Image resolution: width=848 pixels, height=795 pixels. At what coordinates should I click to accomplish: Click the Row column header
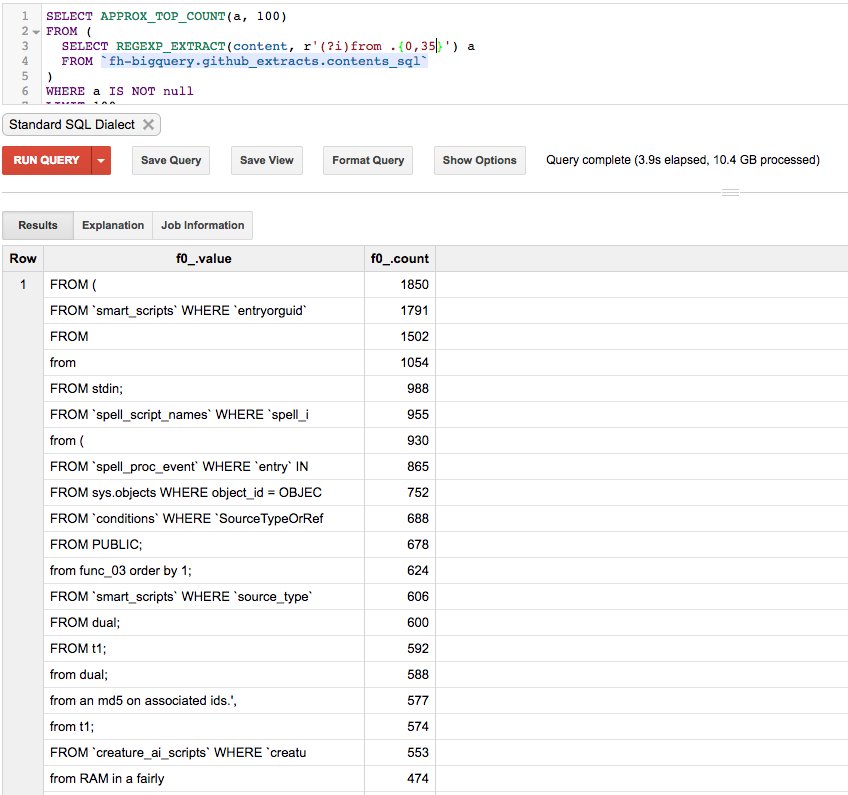tap(23, 259)
